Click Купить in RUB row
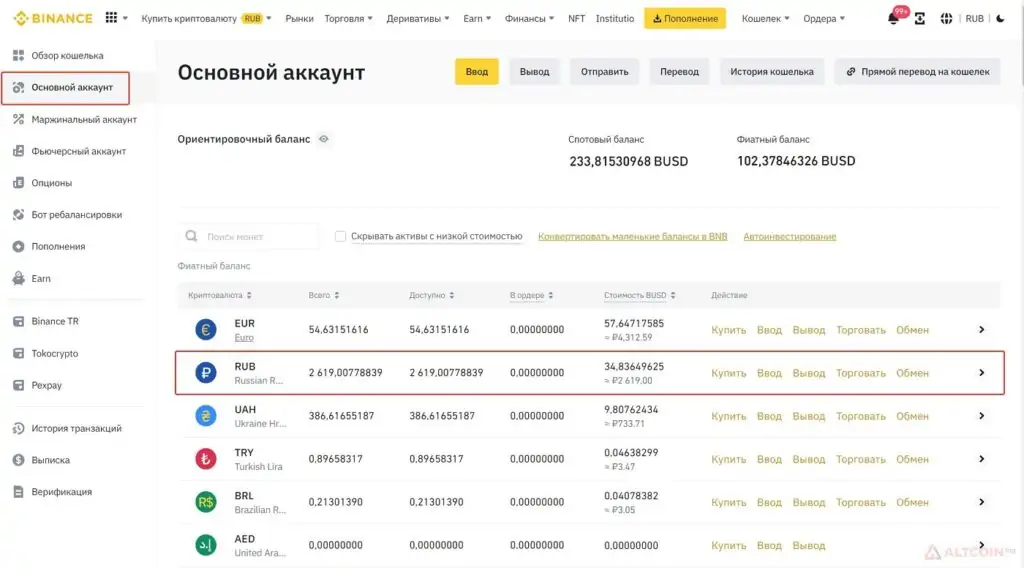The height and width of the screenshot is (568, 1024). pyautogui.click(x=728, y=373)
